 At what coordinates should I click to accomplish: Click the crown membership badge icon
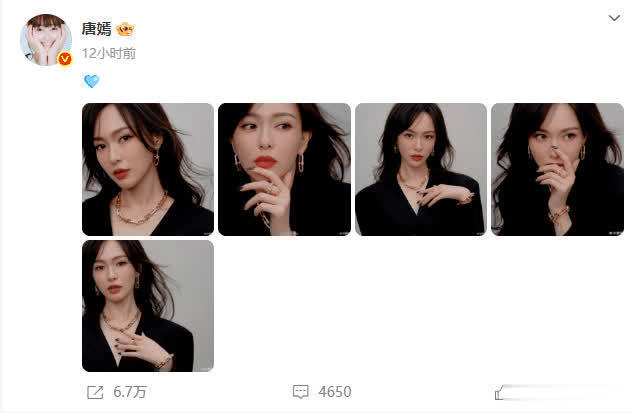tap(125, 29)
